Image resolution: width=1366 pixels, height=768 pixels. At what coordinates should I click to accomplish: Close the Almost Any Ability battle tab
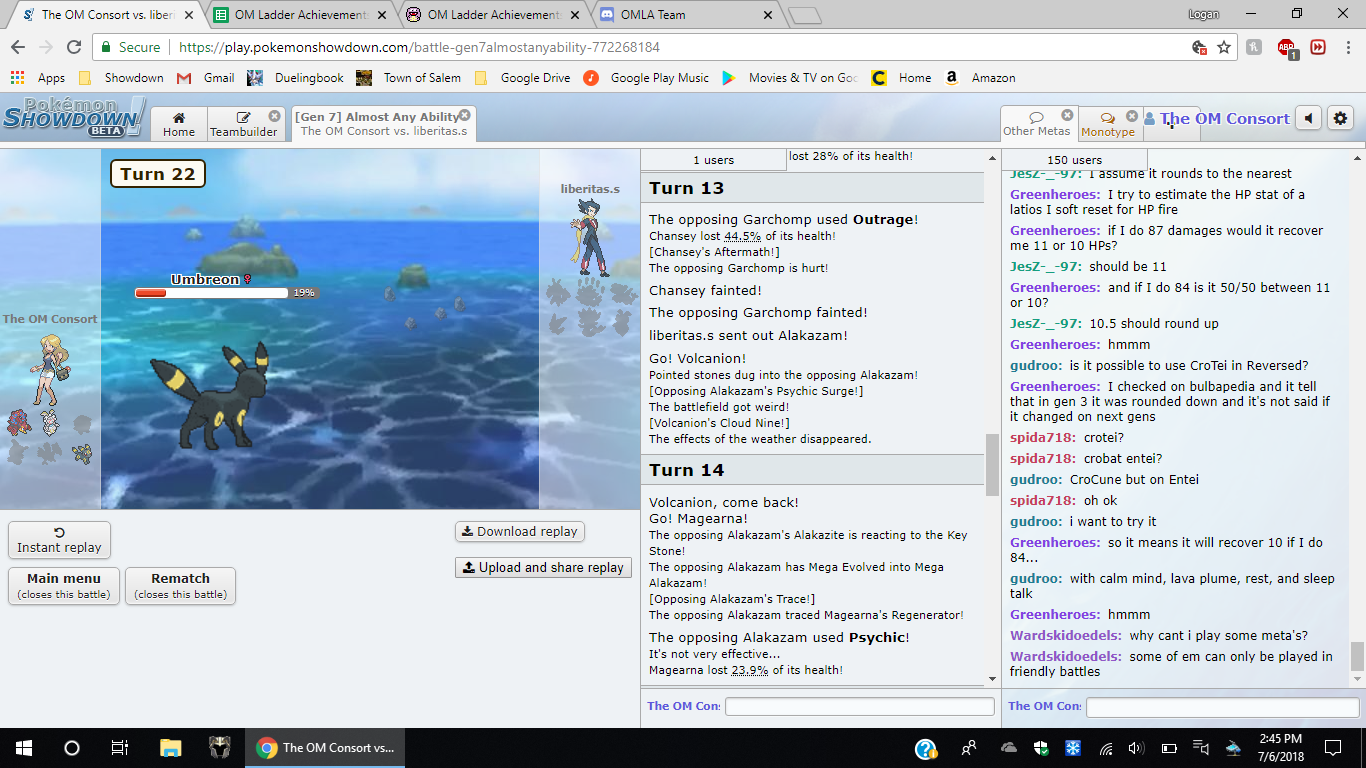[465, 115]
